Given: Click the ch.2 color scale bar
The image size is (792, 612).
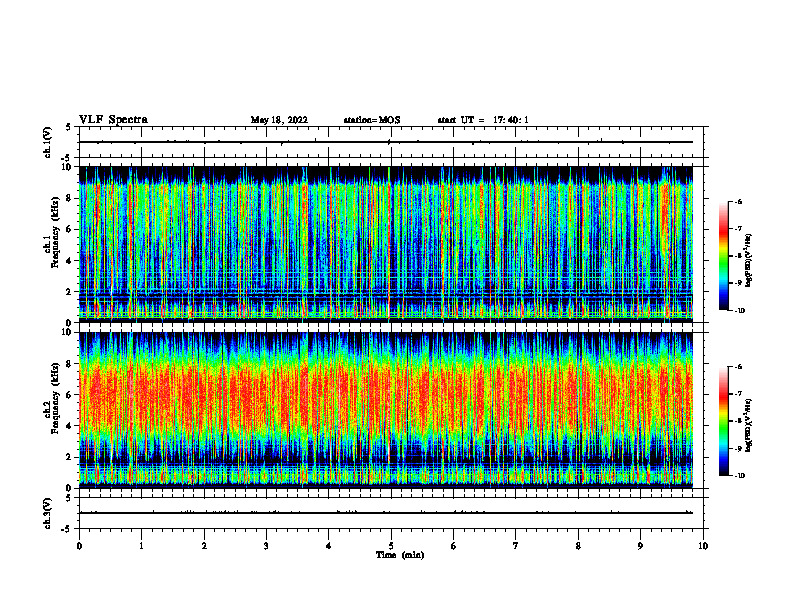Looking at the screenshot, I should (723, 421).
